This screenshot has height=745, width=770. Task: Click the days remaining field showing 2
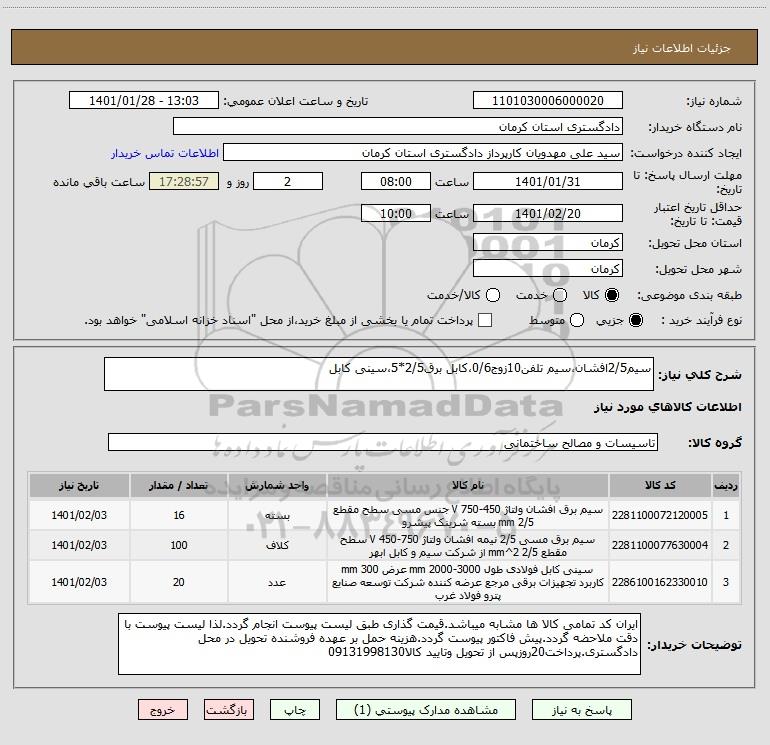click(x=287, y=181)
